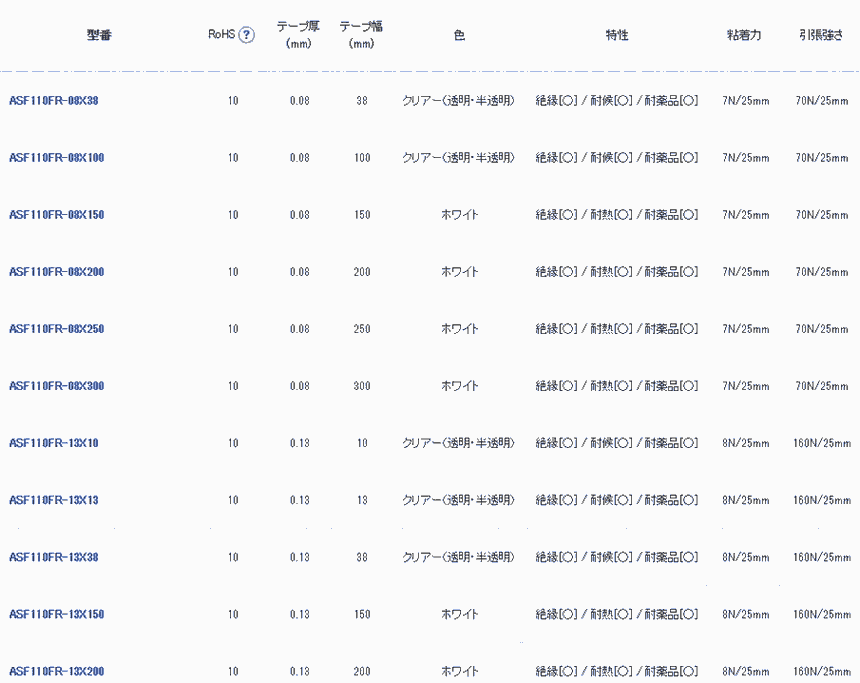Screen dimensions: 860x683
Task: Select the ASF110FR-13X200 product link
Action: coord(57,671)
